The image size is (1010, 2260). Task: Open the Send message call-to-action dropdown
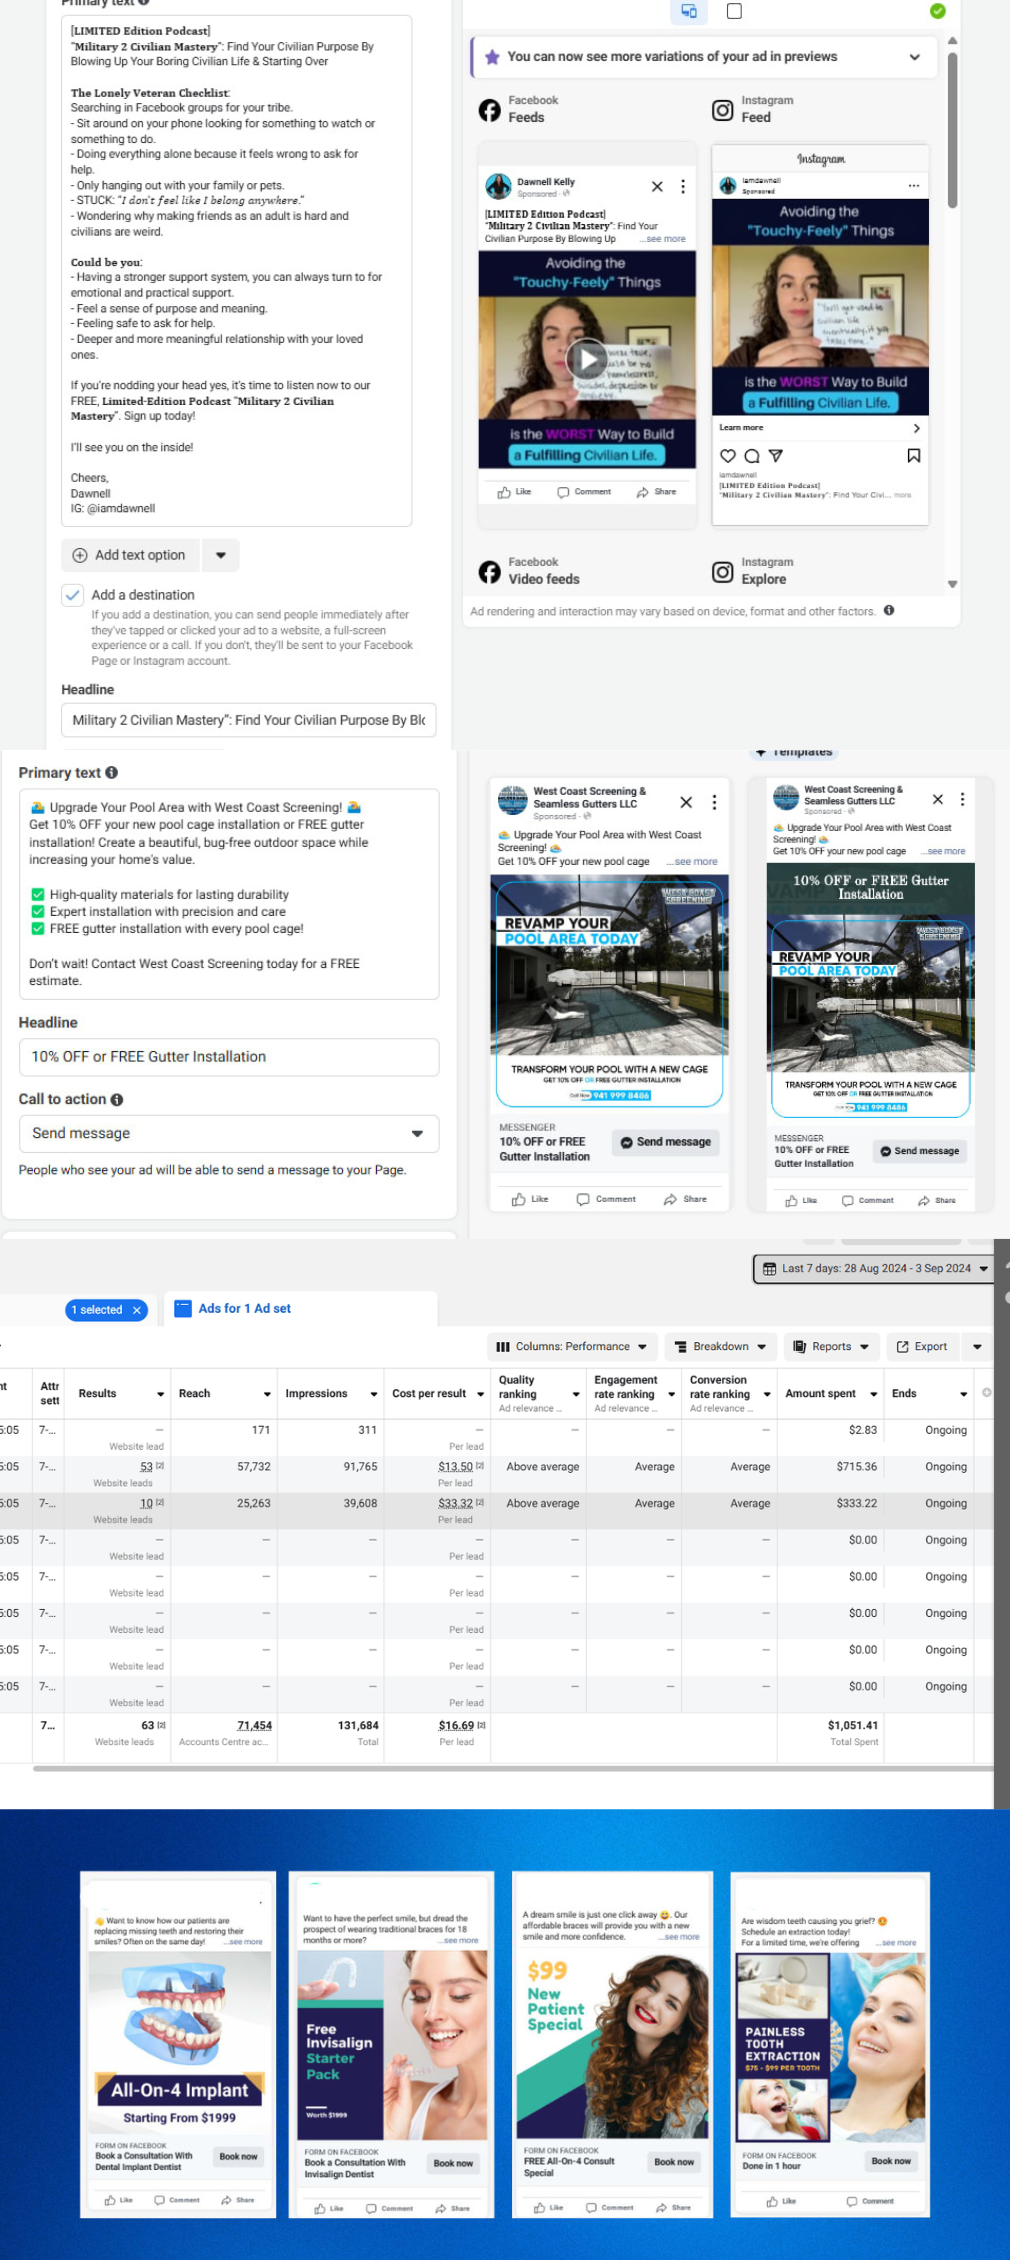coord(229,1134)
